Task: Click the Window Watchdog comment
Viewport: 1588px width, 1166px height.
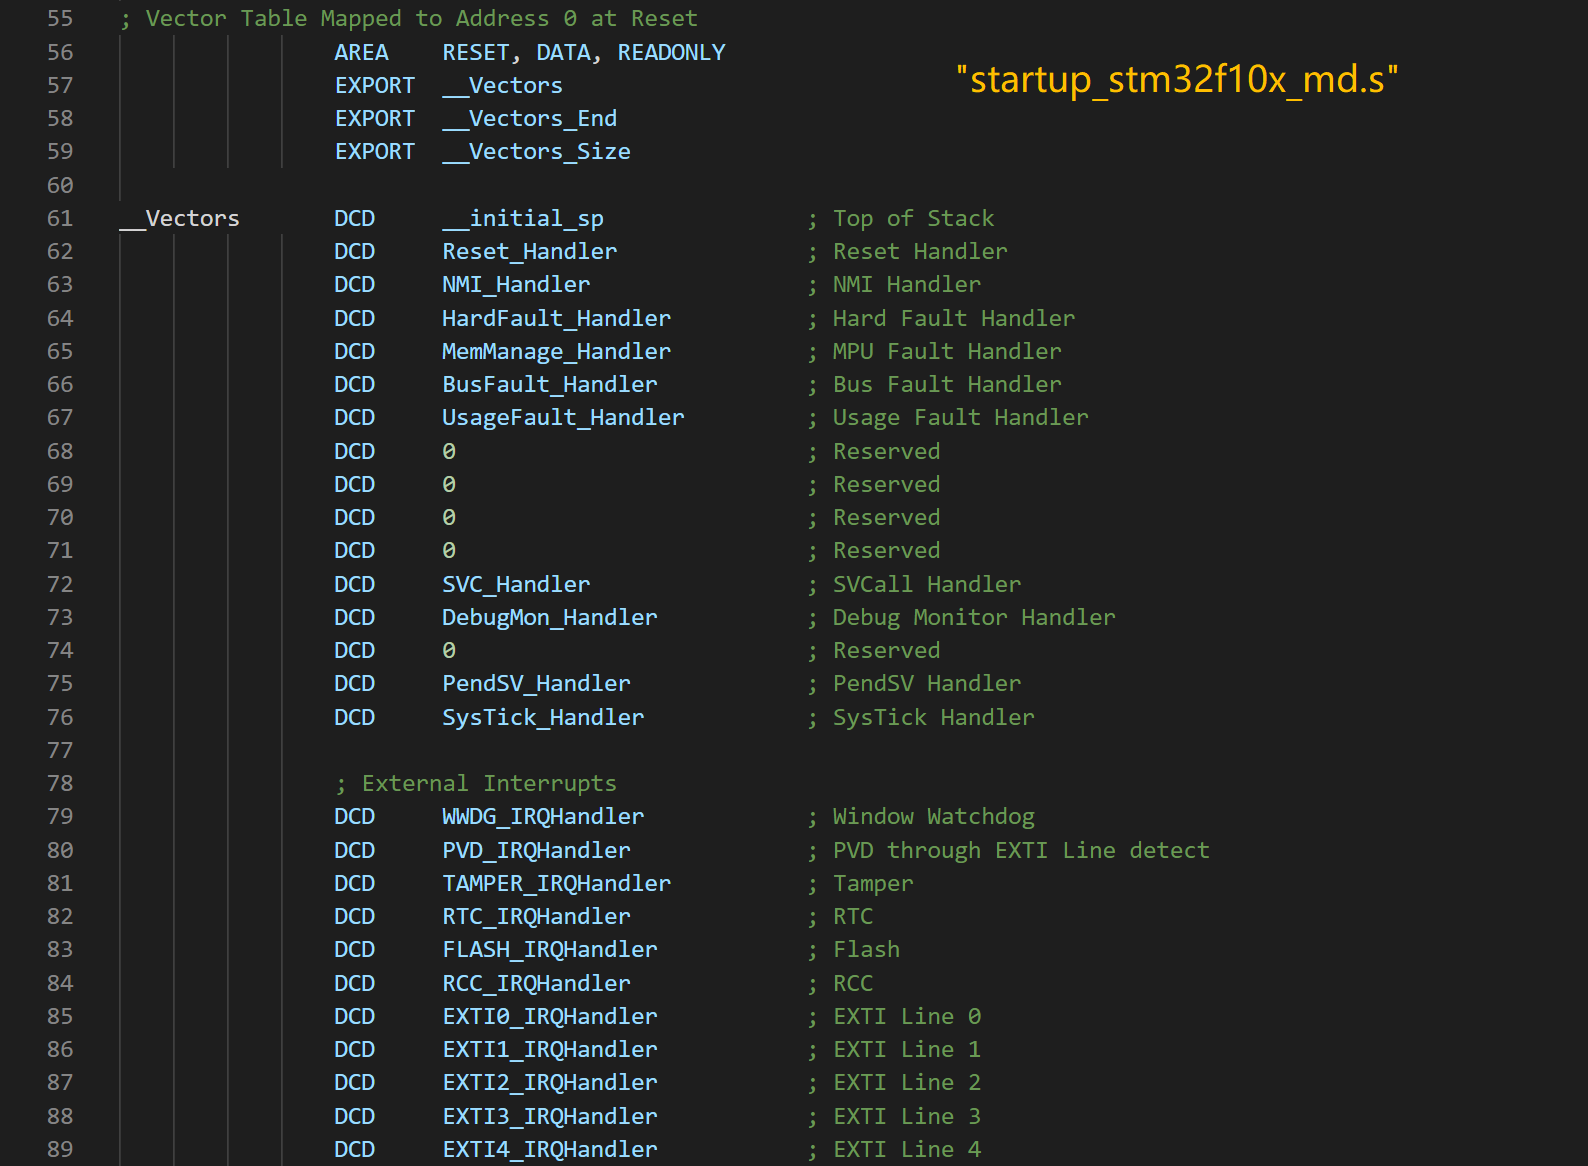Action: coord(921,817)
